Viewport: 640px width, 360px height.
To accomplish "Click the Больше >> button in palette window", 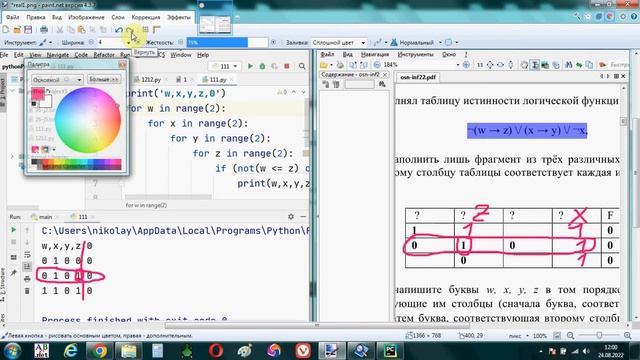I will pos(104,79).
